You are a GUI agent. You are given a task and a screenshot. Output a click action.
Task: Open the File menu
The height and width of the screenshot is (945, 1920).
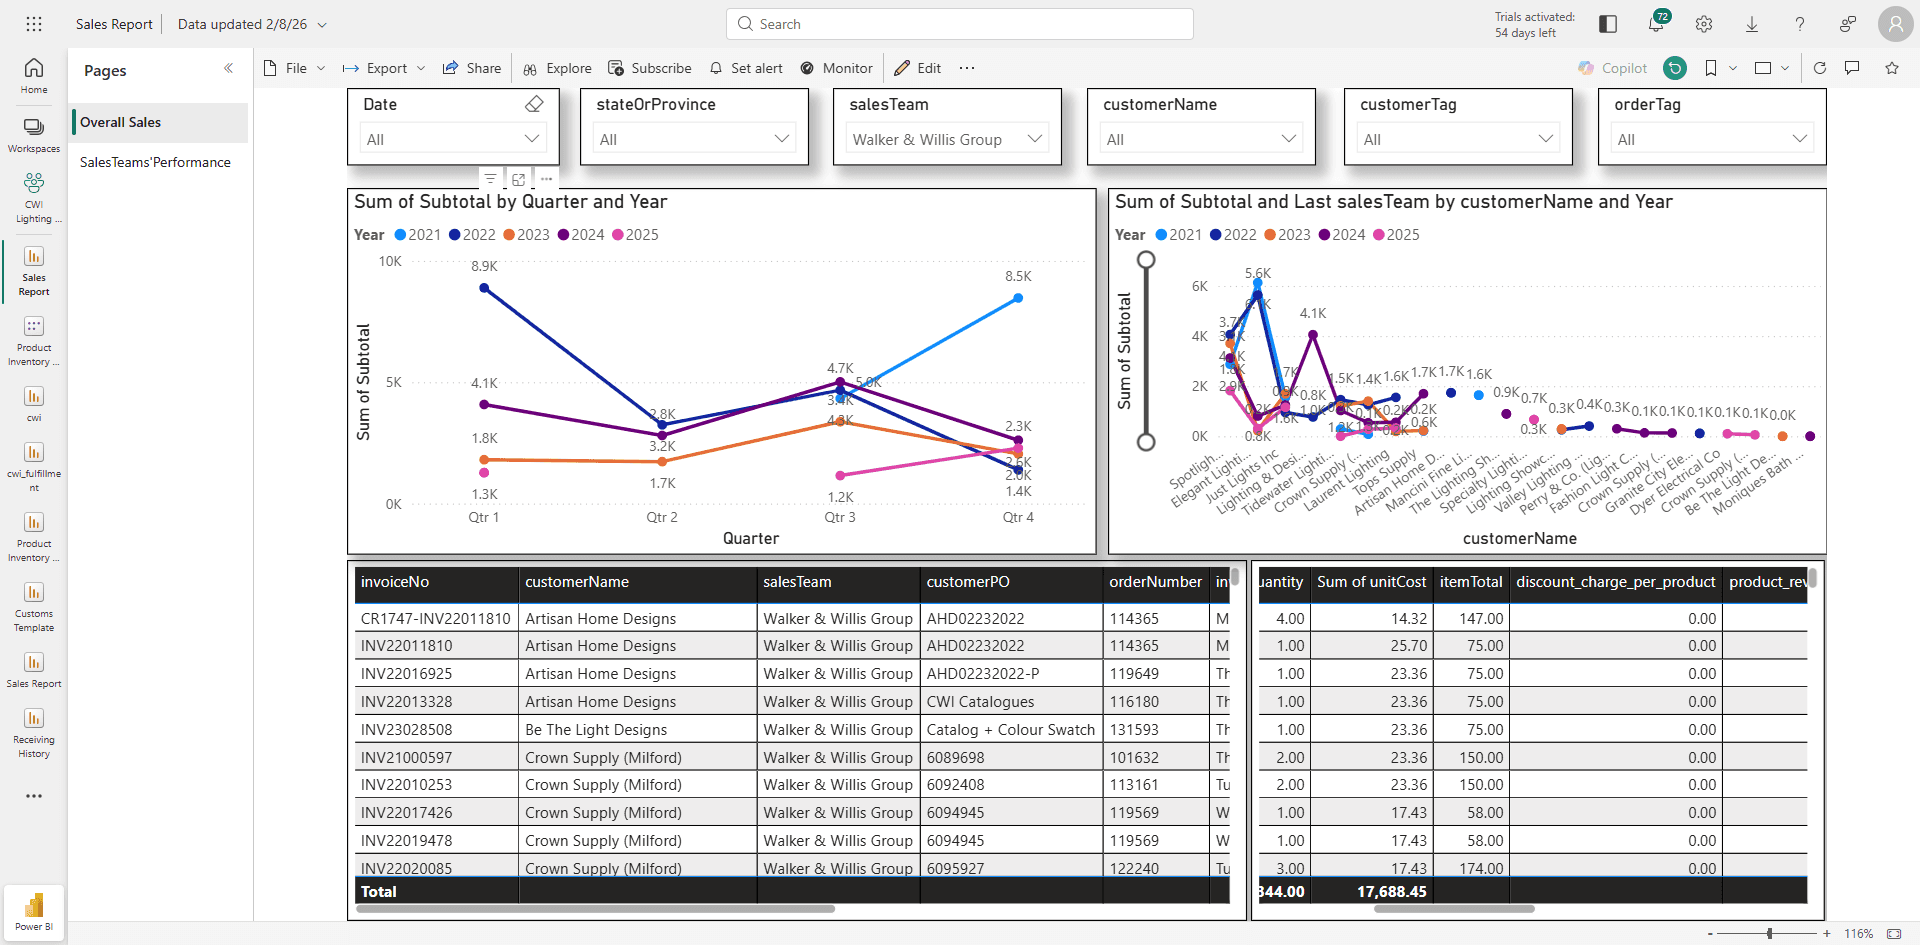[x=295, y=68]
